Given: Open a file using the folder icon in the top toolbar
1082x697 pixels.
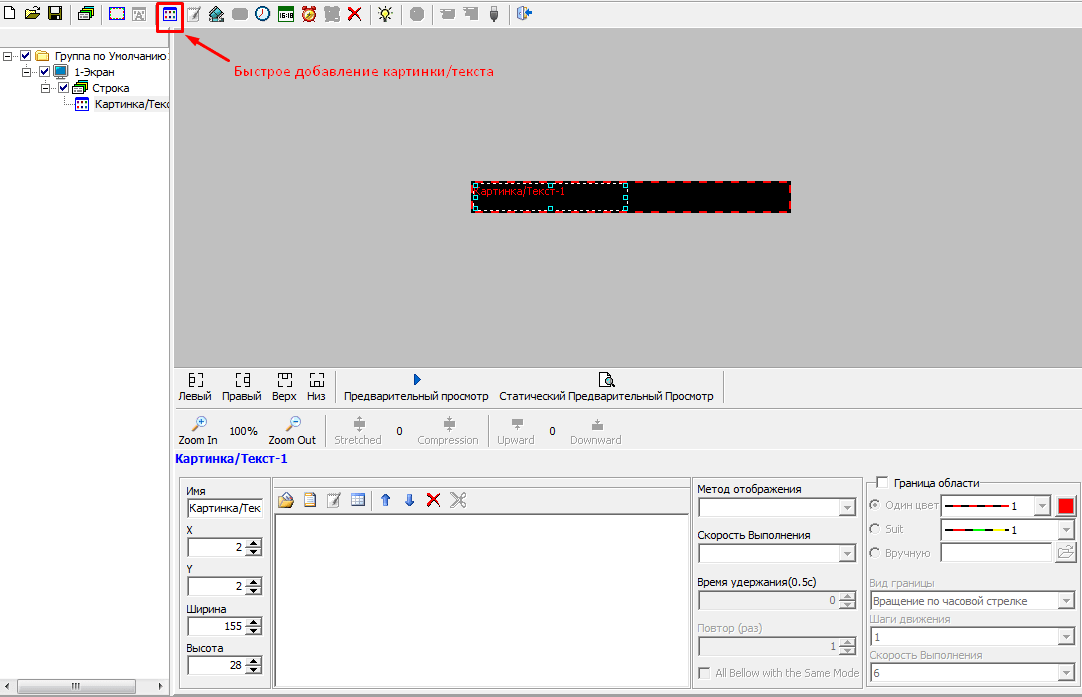Looking at the screenshot, I should pos(32,14).
